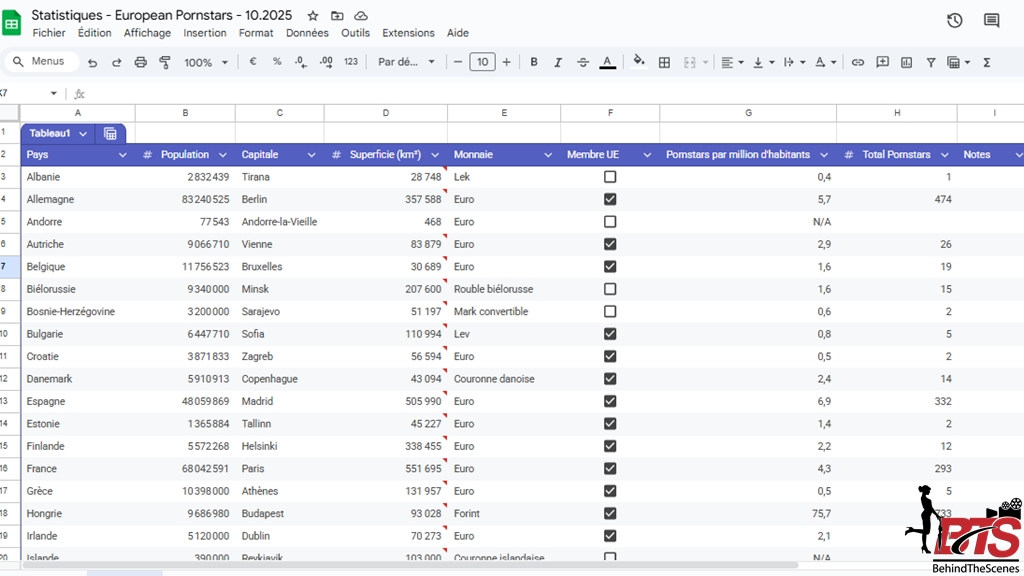Star this spreadsheet document
The image size is (1024, 576).
coord(313,16)
